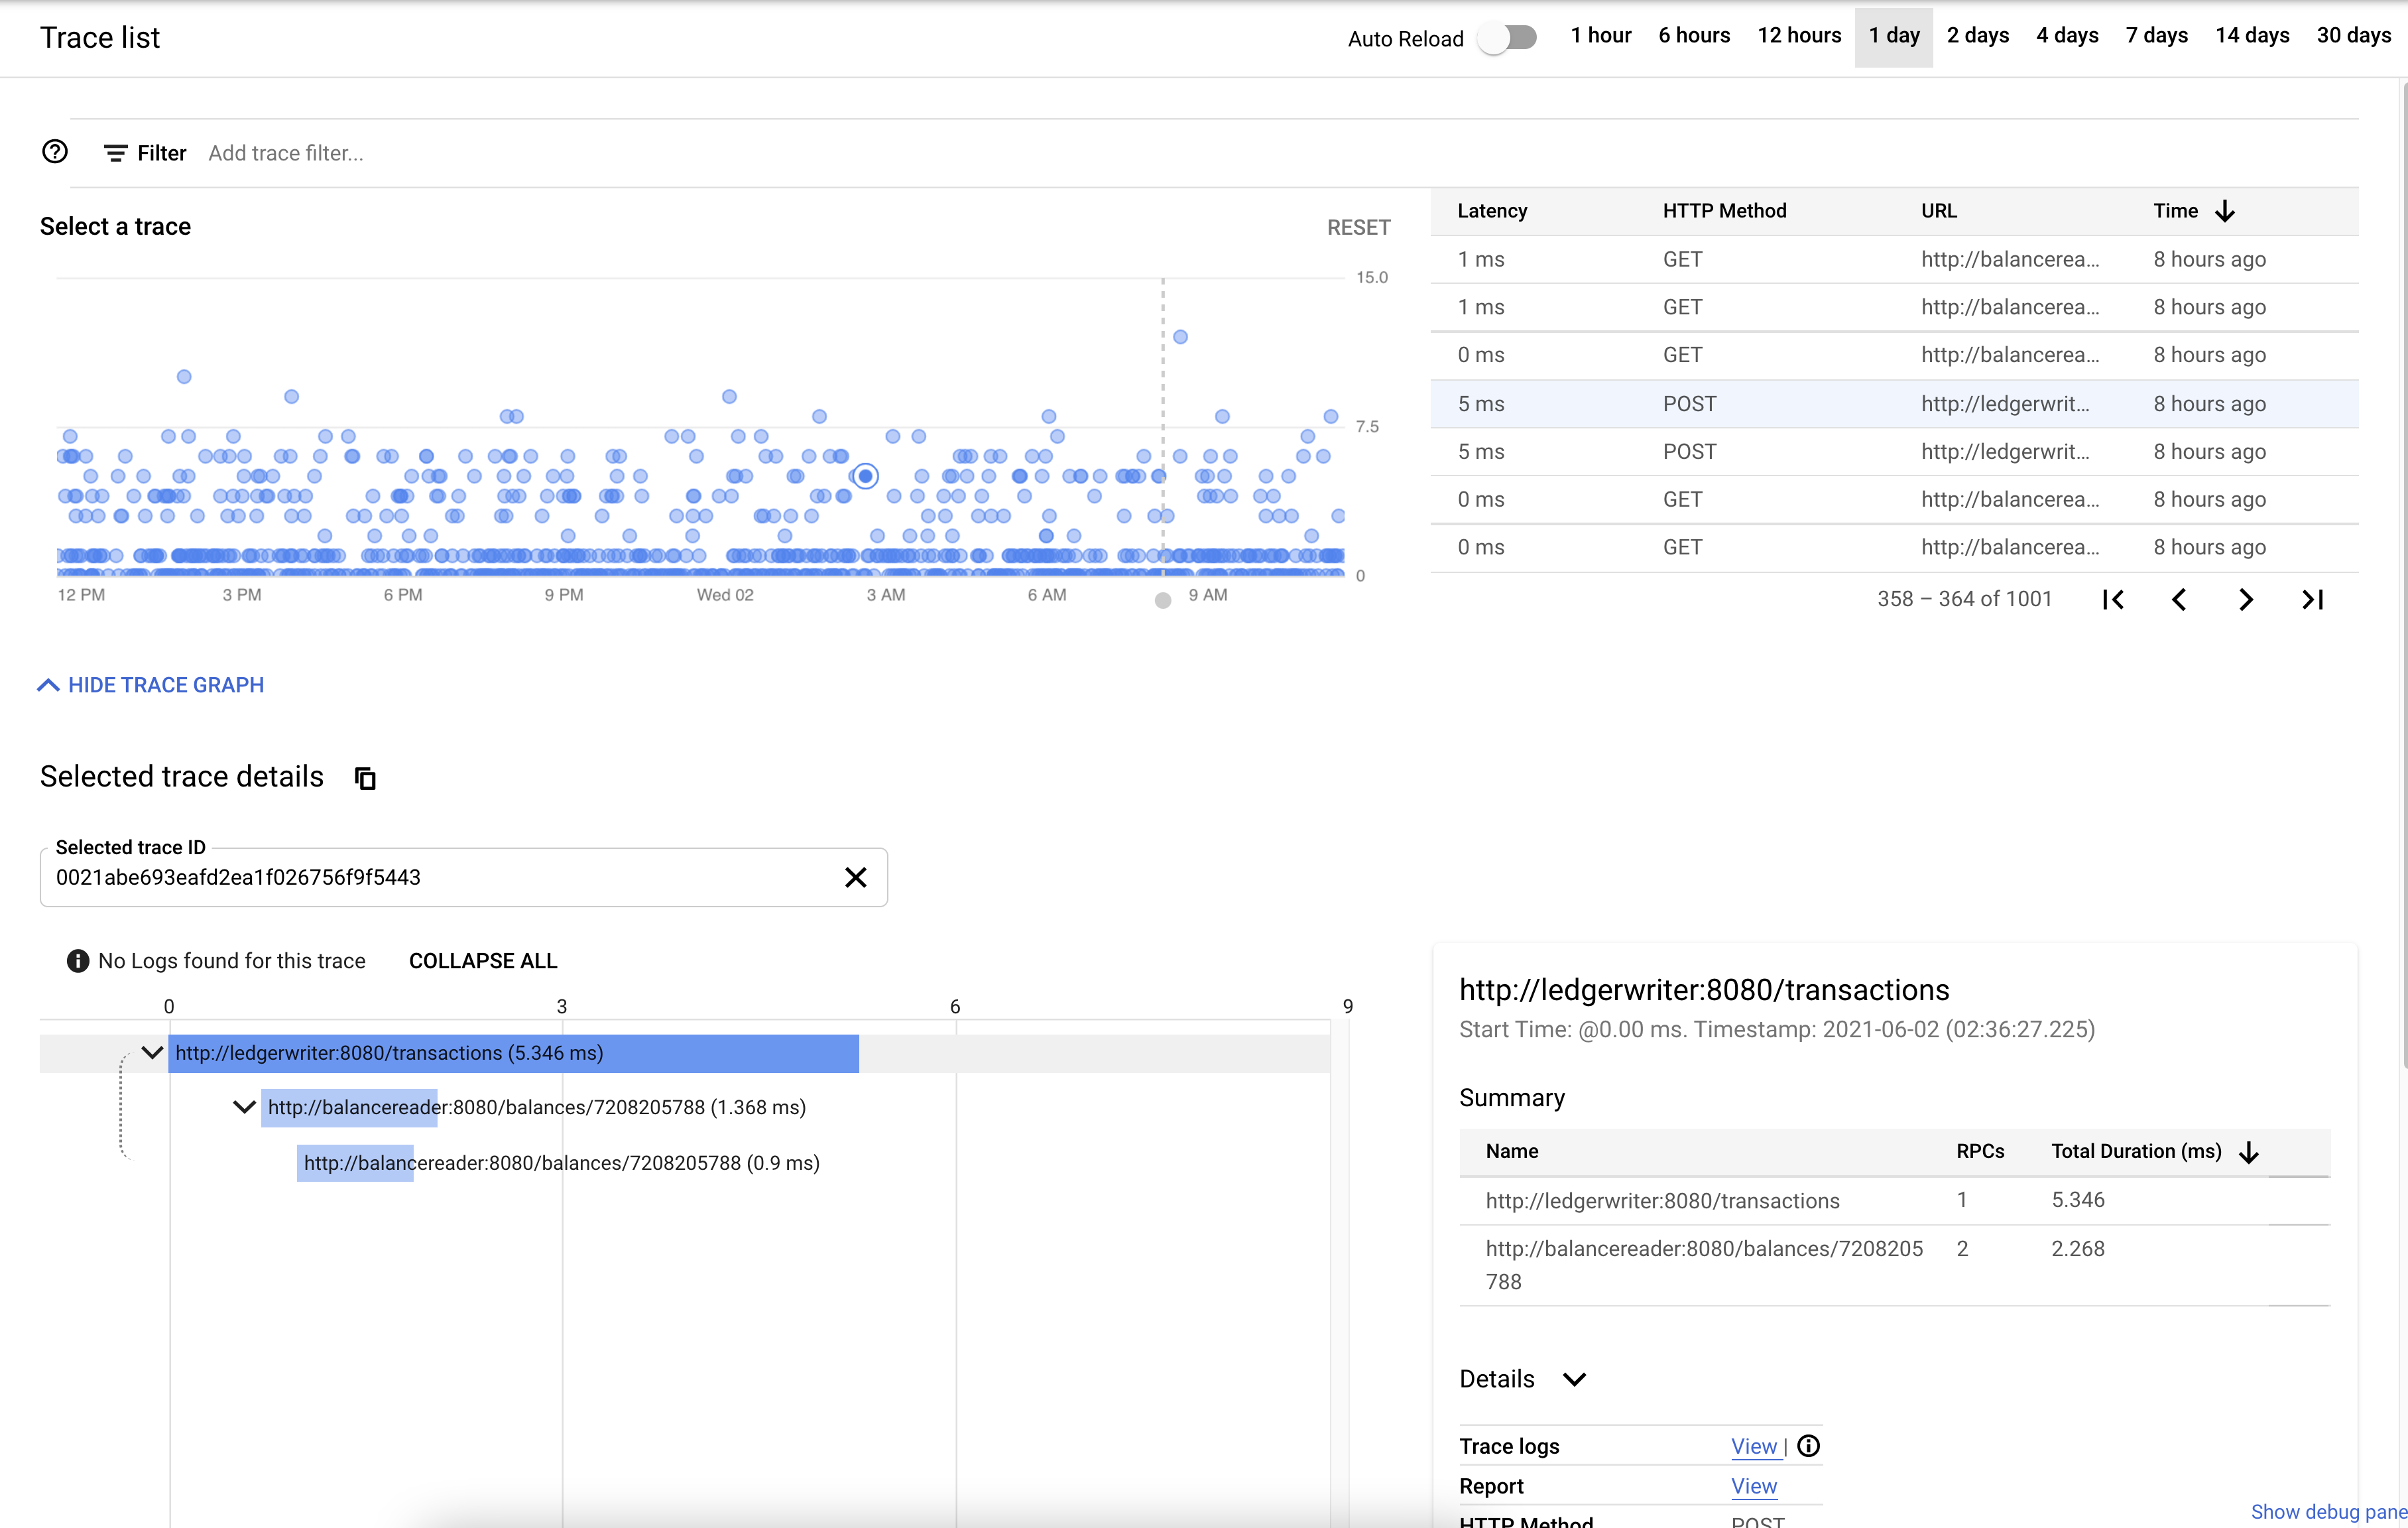
Task: Clear the selected trace ID
Action: [856, 877]
